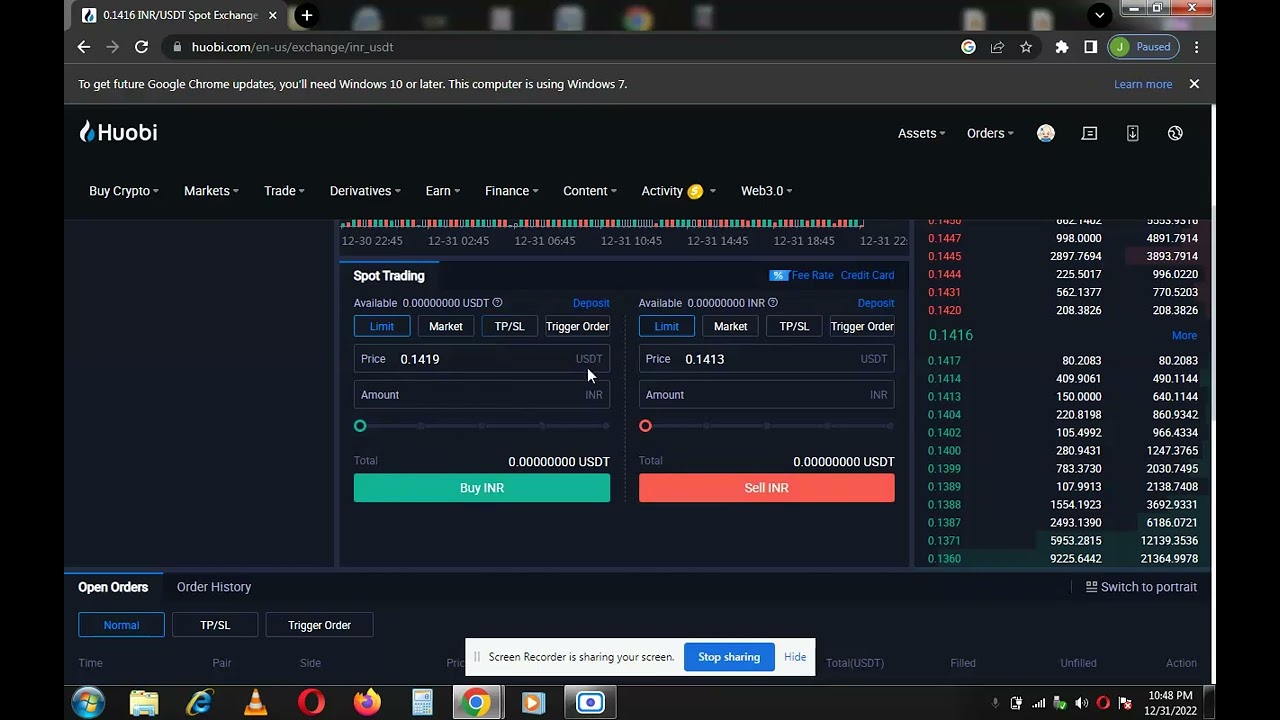The height and width of the screenshot is (720, 1280).
Task: Select Market order type on buy side
Action: 446,326
